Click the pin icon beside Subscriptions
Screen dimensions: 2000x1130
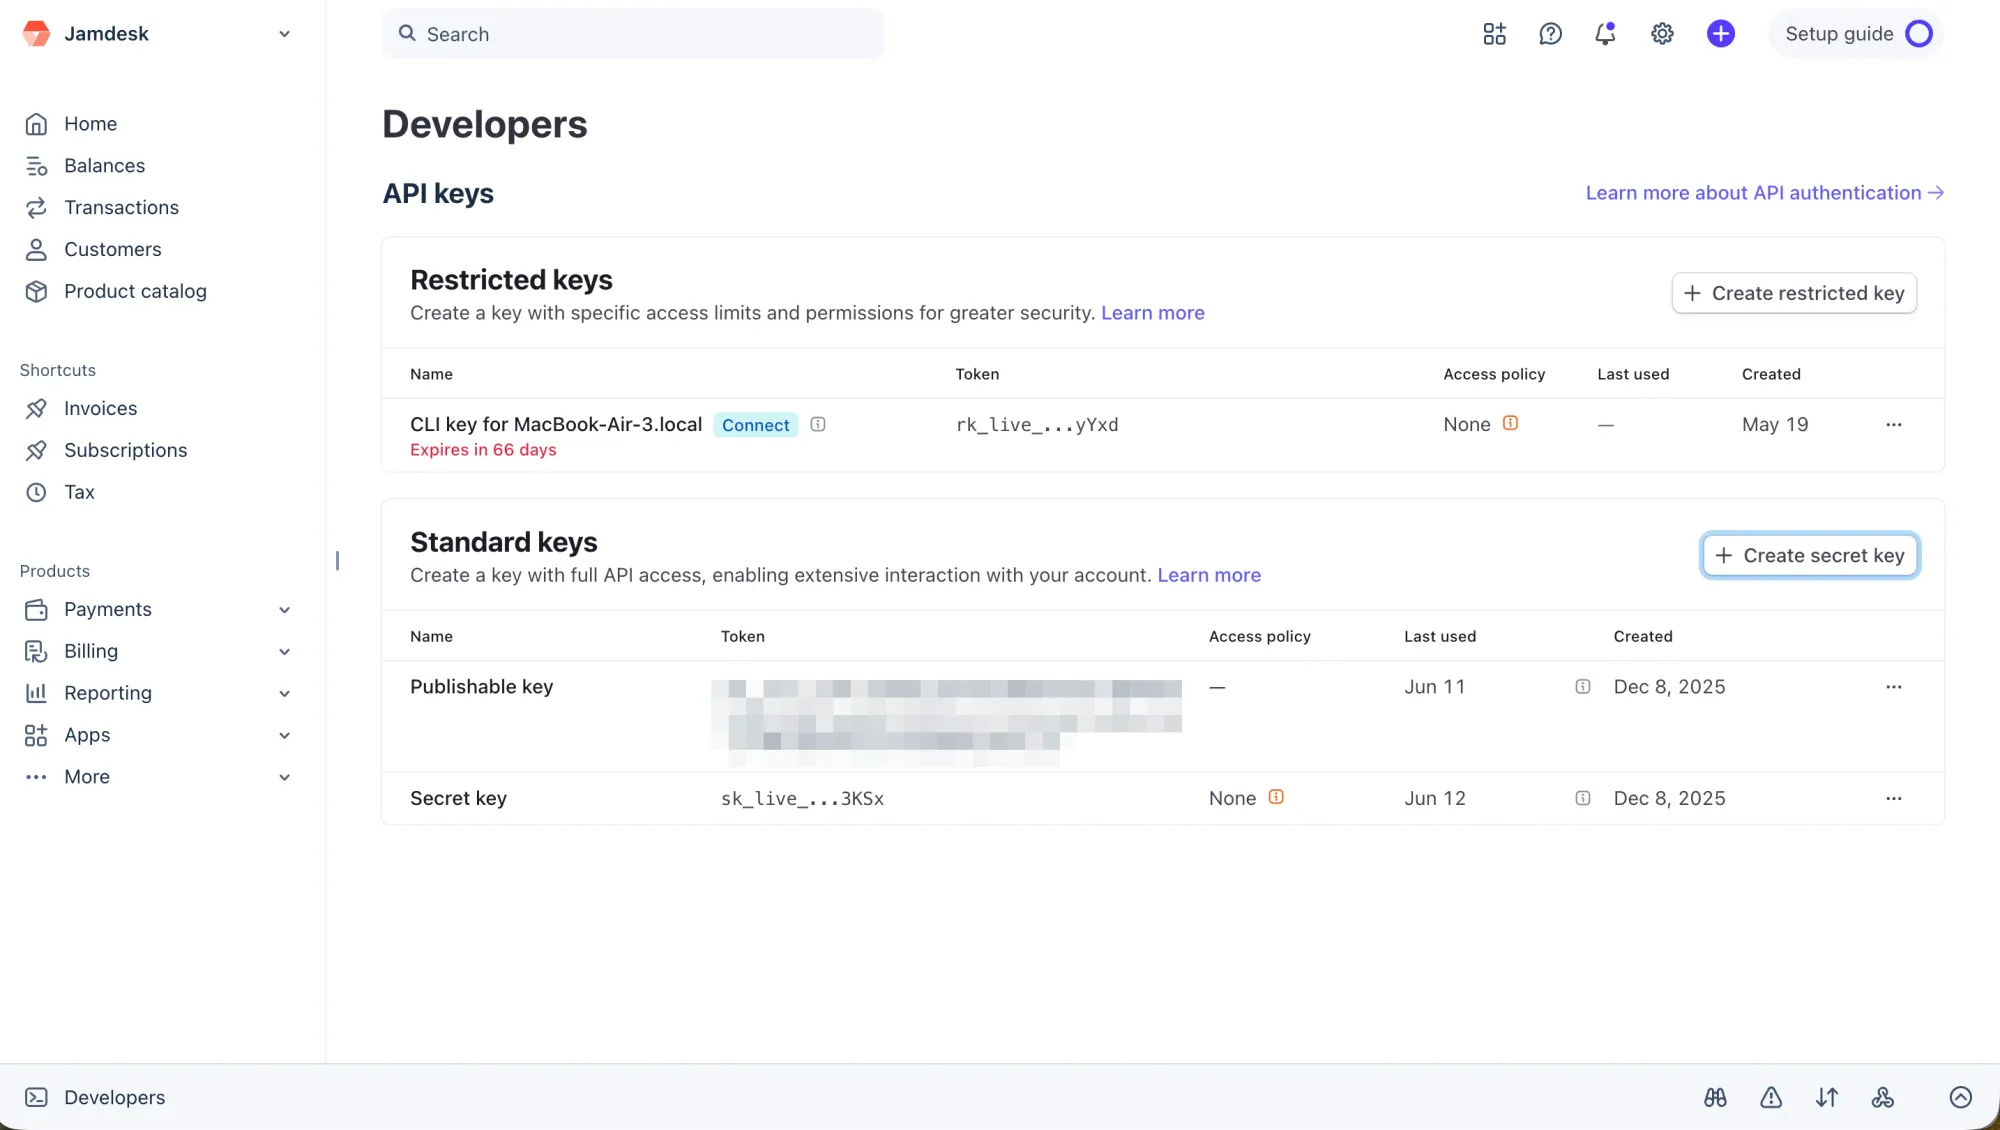point(36,451)
